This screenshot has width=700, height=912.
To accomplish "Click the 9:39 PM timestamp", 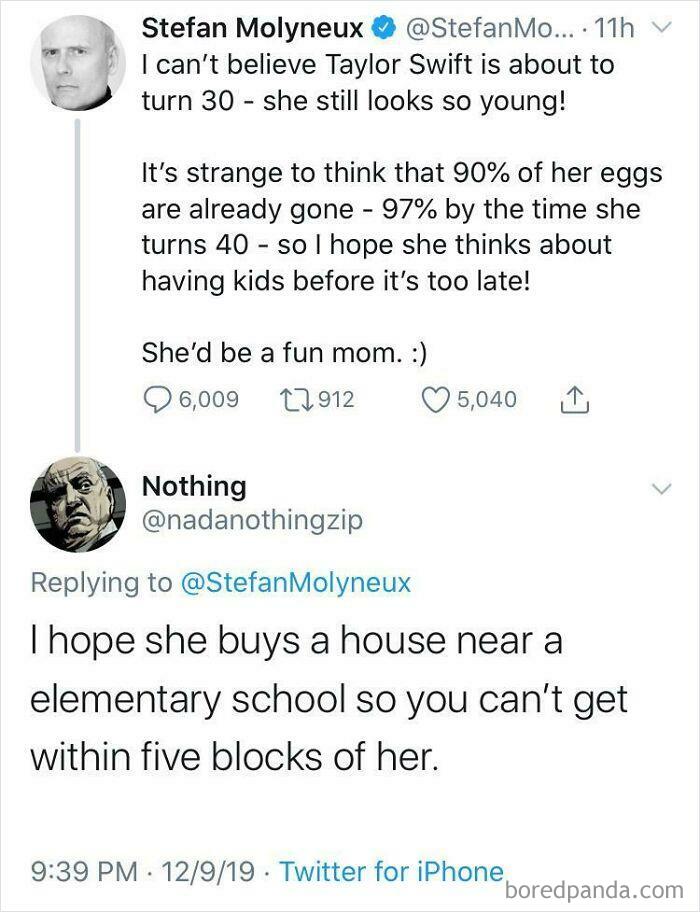I will pyautogui.click(x=85, y=872).
